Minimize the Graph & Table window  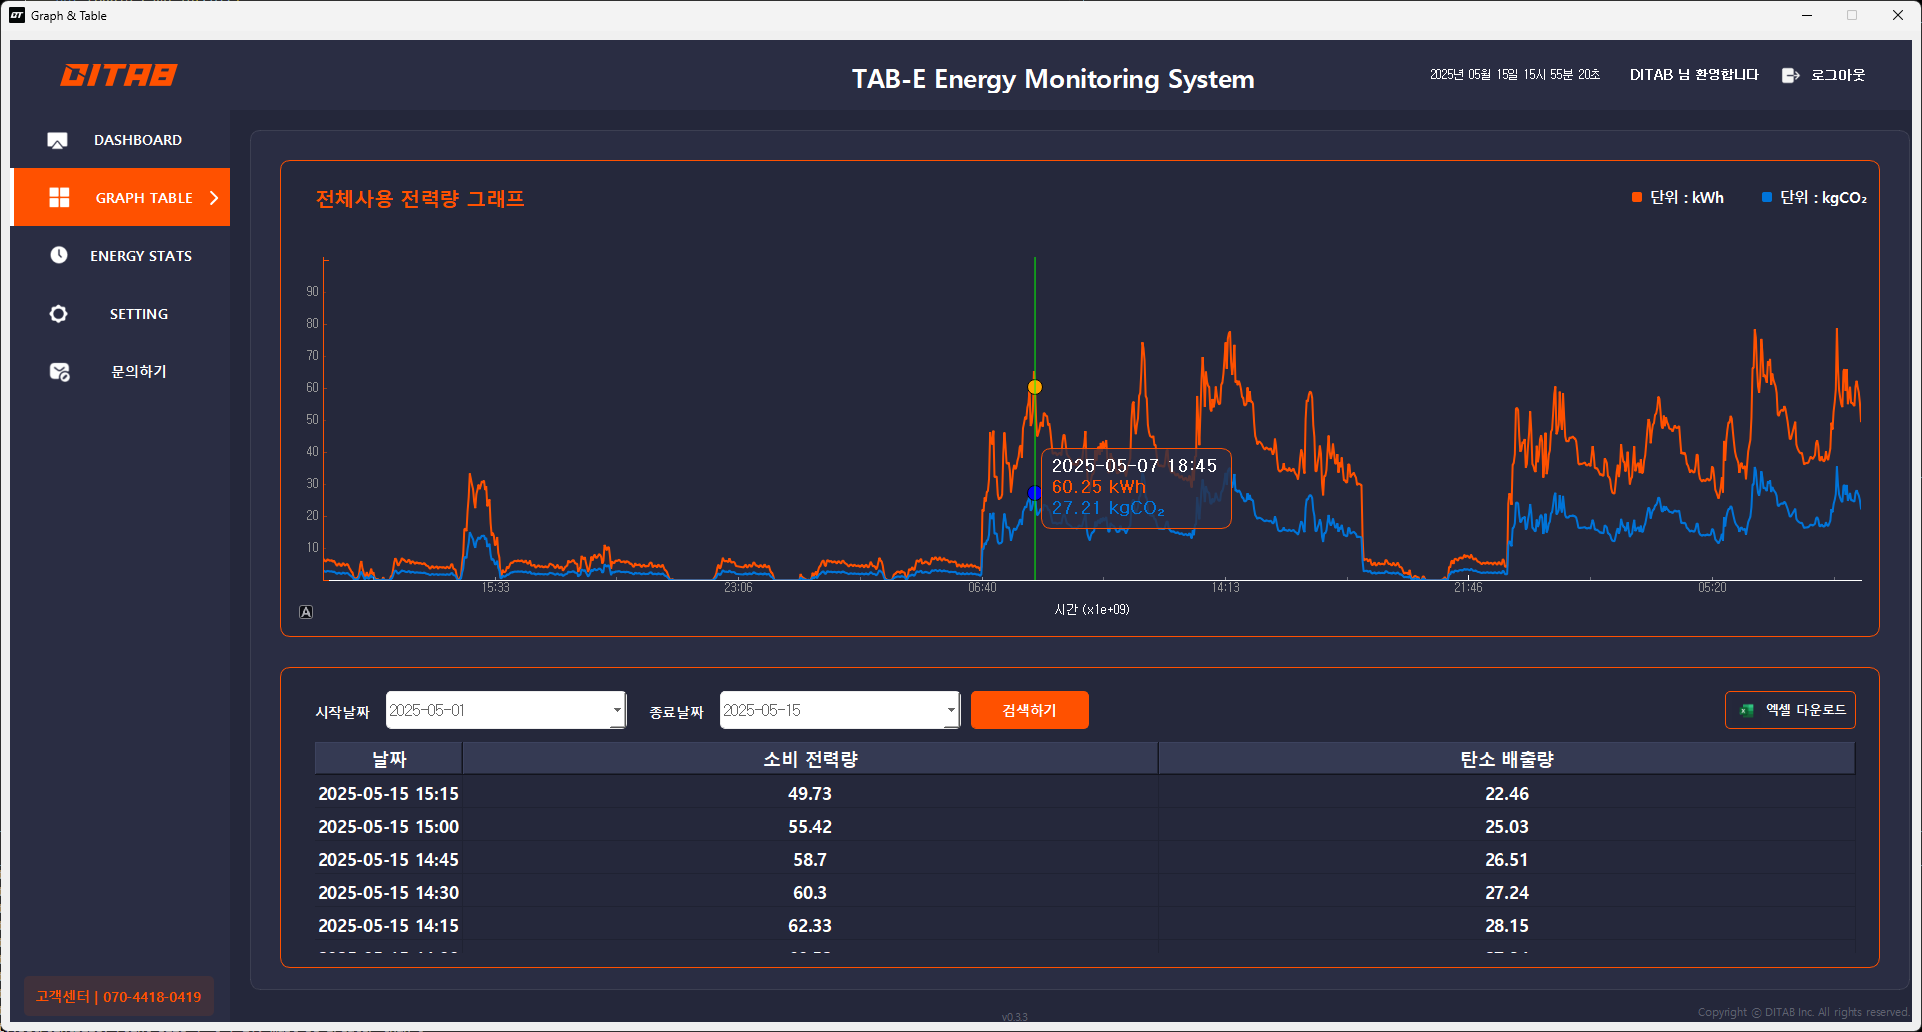point(1807,15)
